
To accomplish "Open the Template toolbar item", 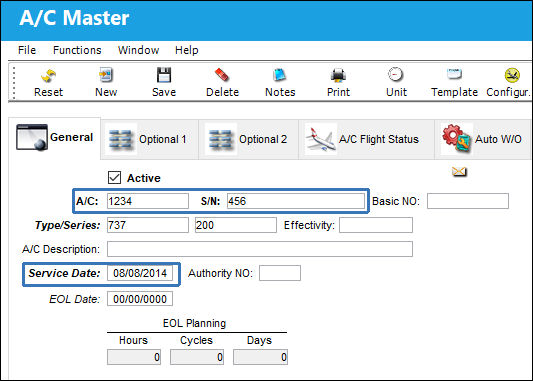I will coord(454,74).
